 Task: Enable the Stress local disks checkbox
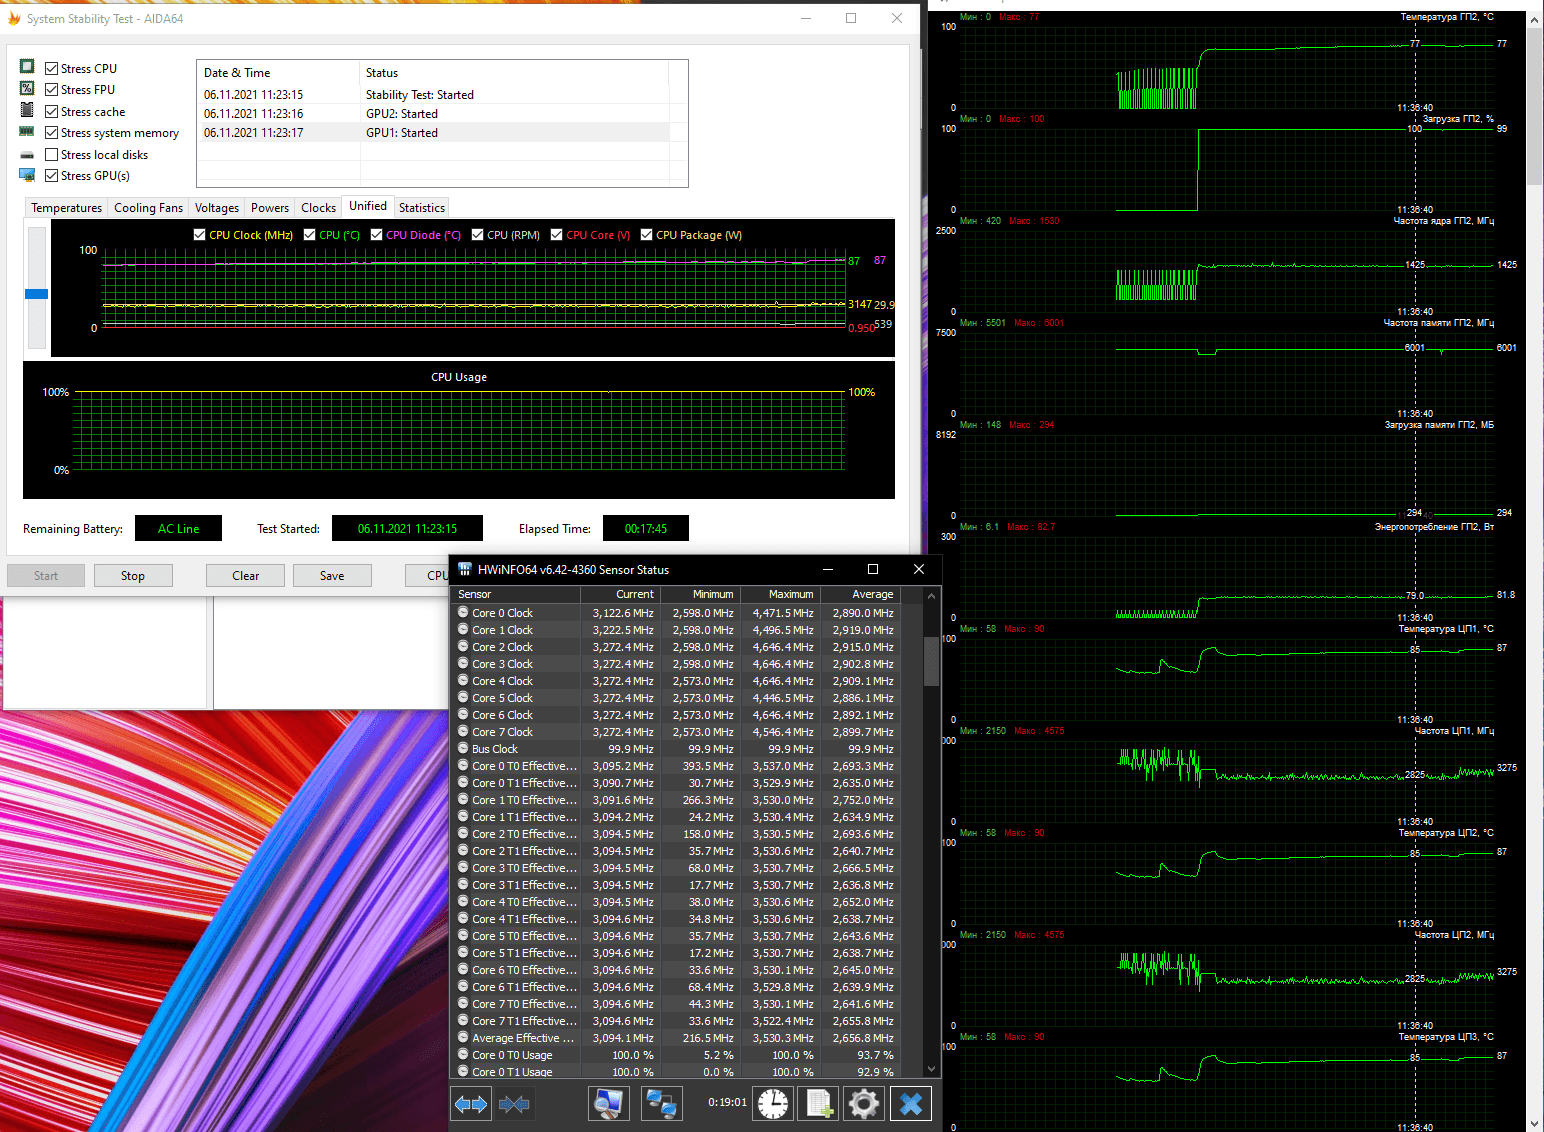(52, 155)
